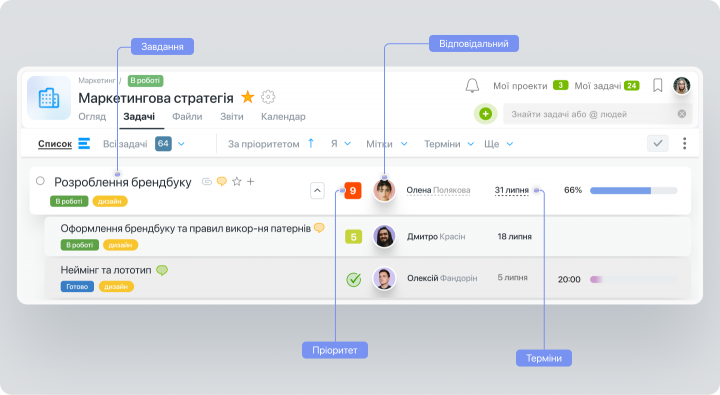Click the project building icon
Screen dimensions: 720x395
tap(49, 98)
